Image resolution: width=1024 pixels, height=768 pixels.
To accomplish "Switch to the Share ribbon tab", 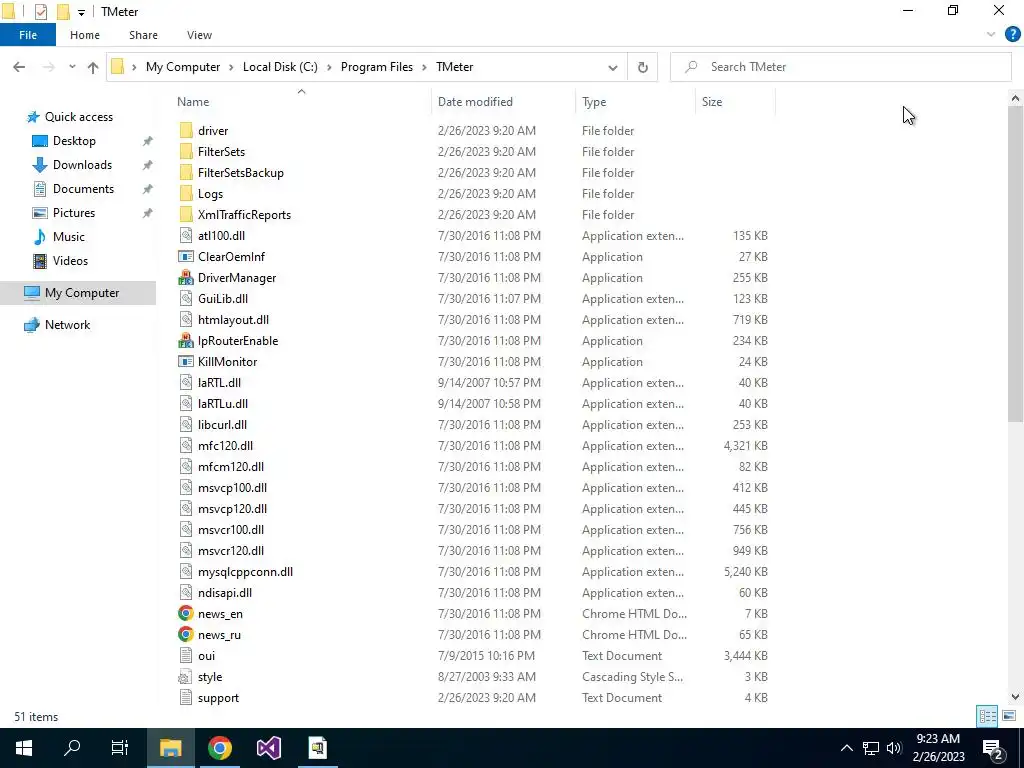I will 143,35.
